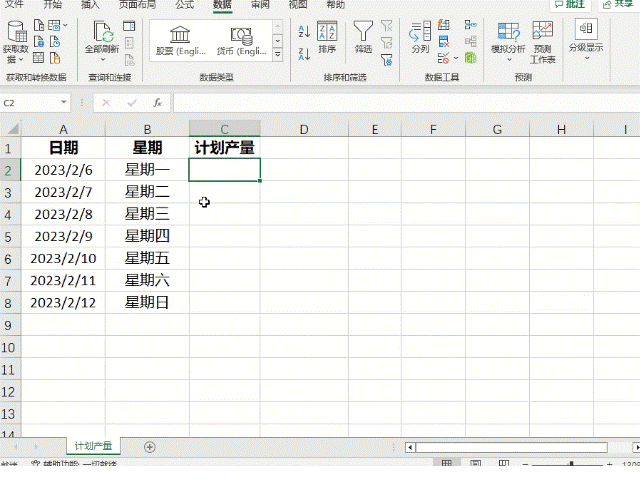
Task: Select 计划产量 sheet tab
Action: pyautogui.click(x=93, y=446)
